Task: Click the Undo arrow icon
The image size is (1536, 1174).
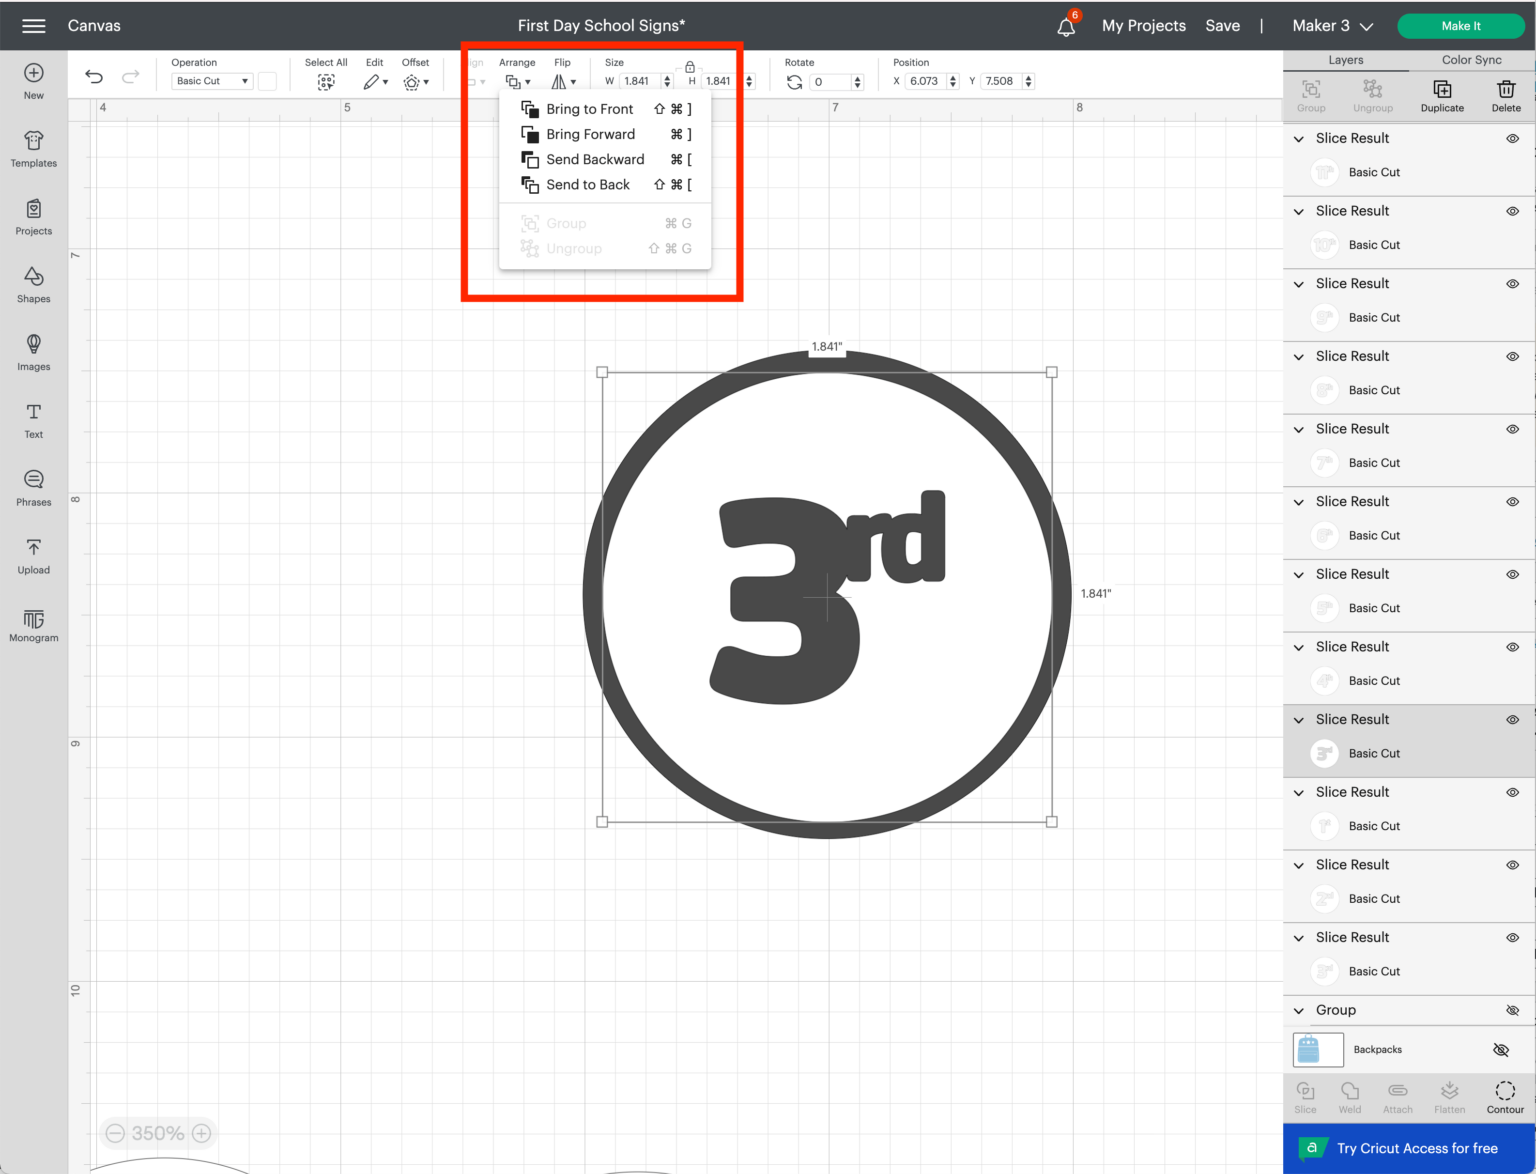Action: (x=93, y=76)
